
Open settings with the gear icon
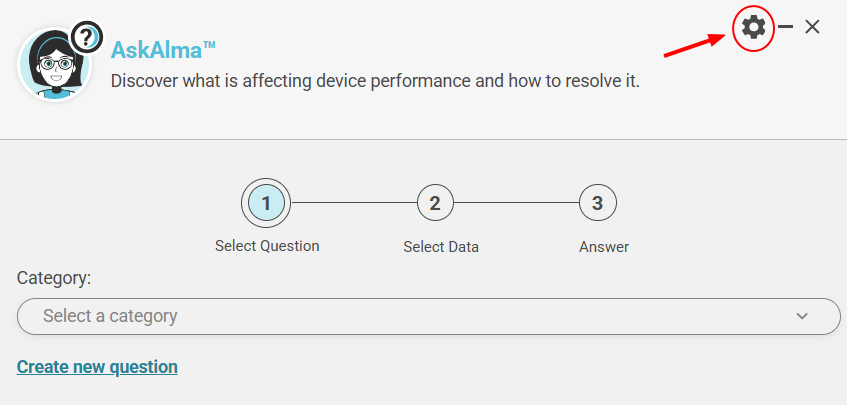click(753, 28)
